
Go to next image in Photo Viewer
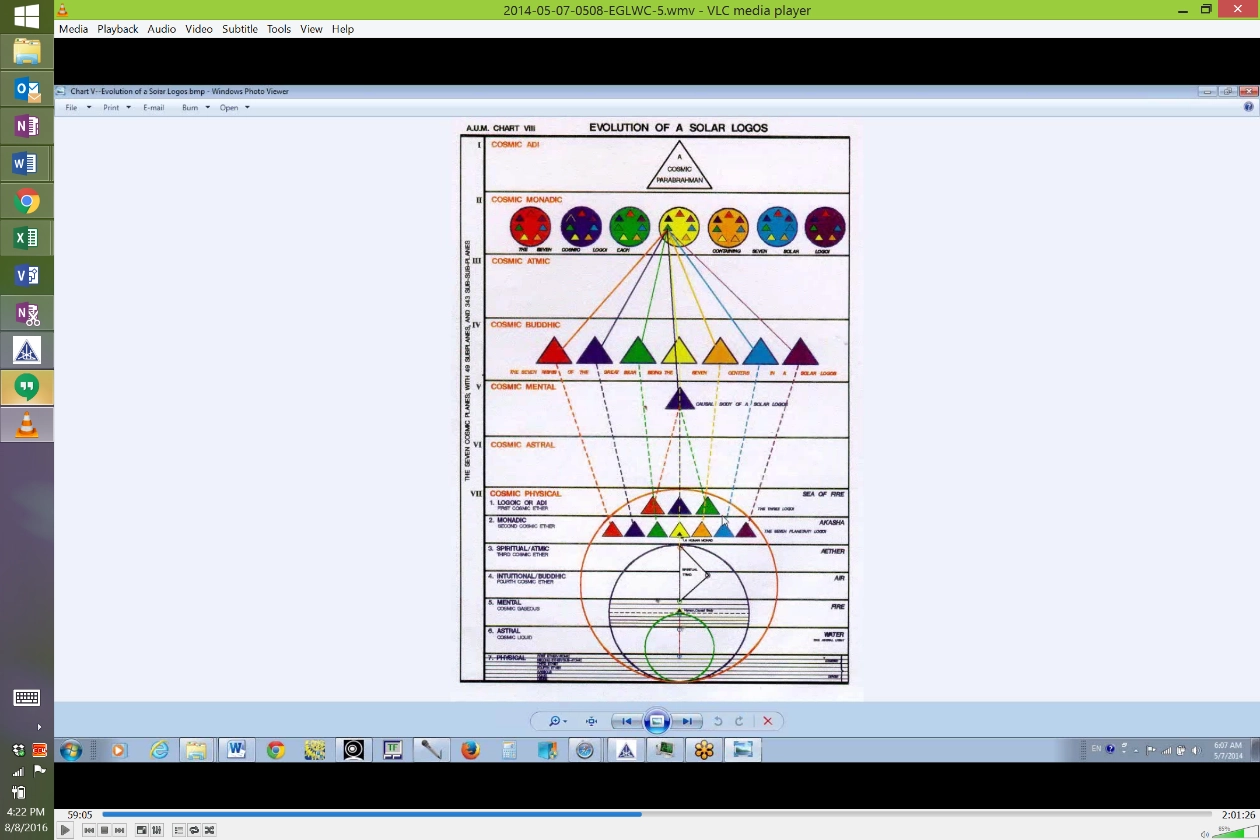(x=687, y=721)
